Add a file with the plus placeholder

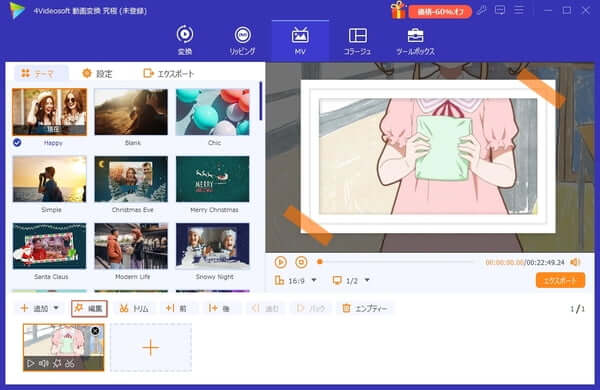[x=151, y=348]
